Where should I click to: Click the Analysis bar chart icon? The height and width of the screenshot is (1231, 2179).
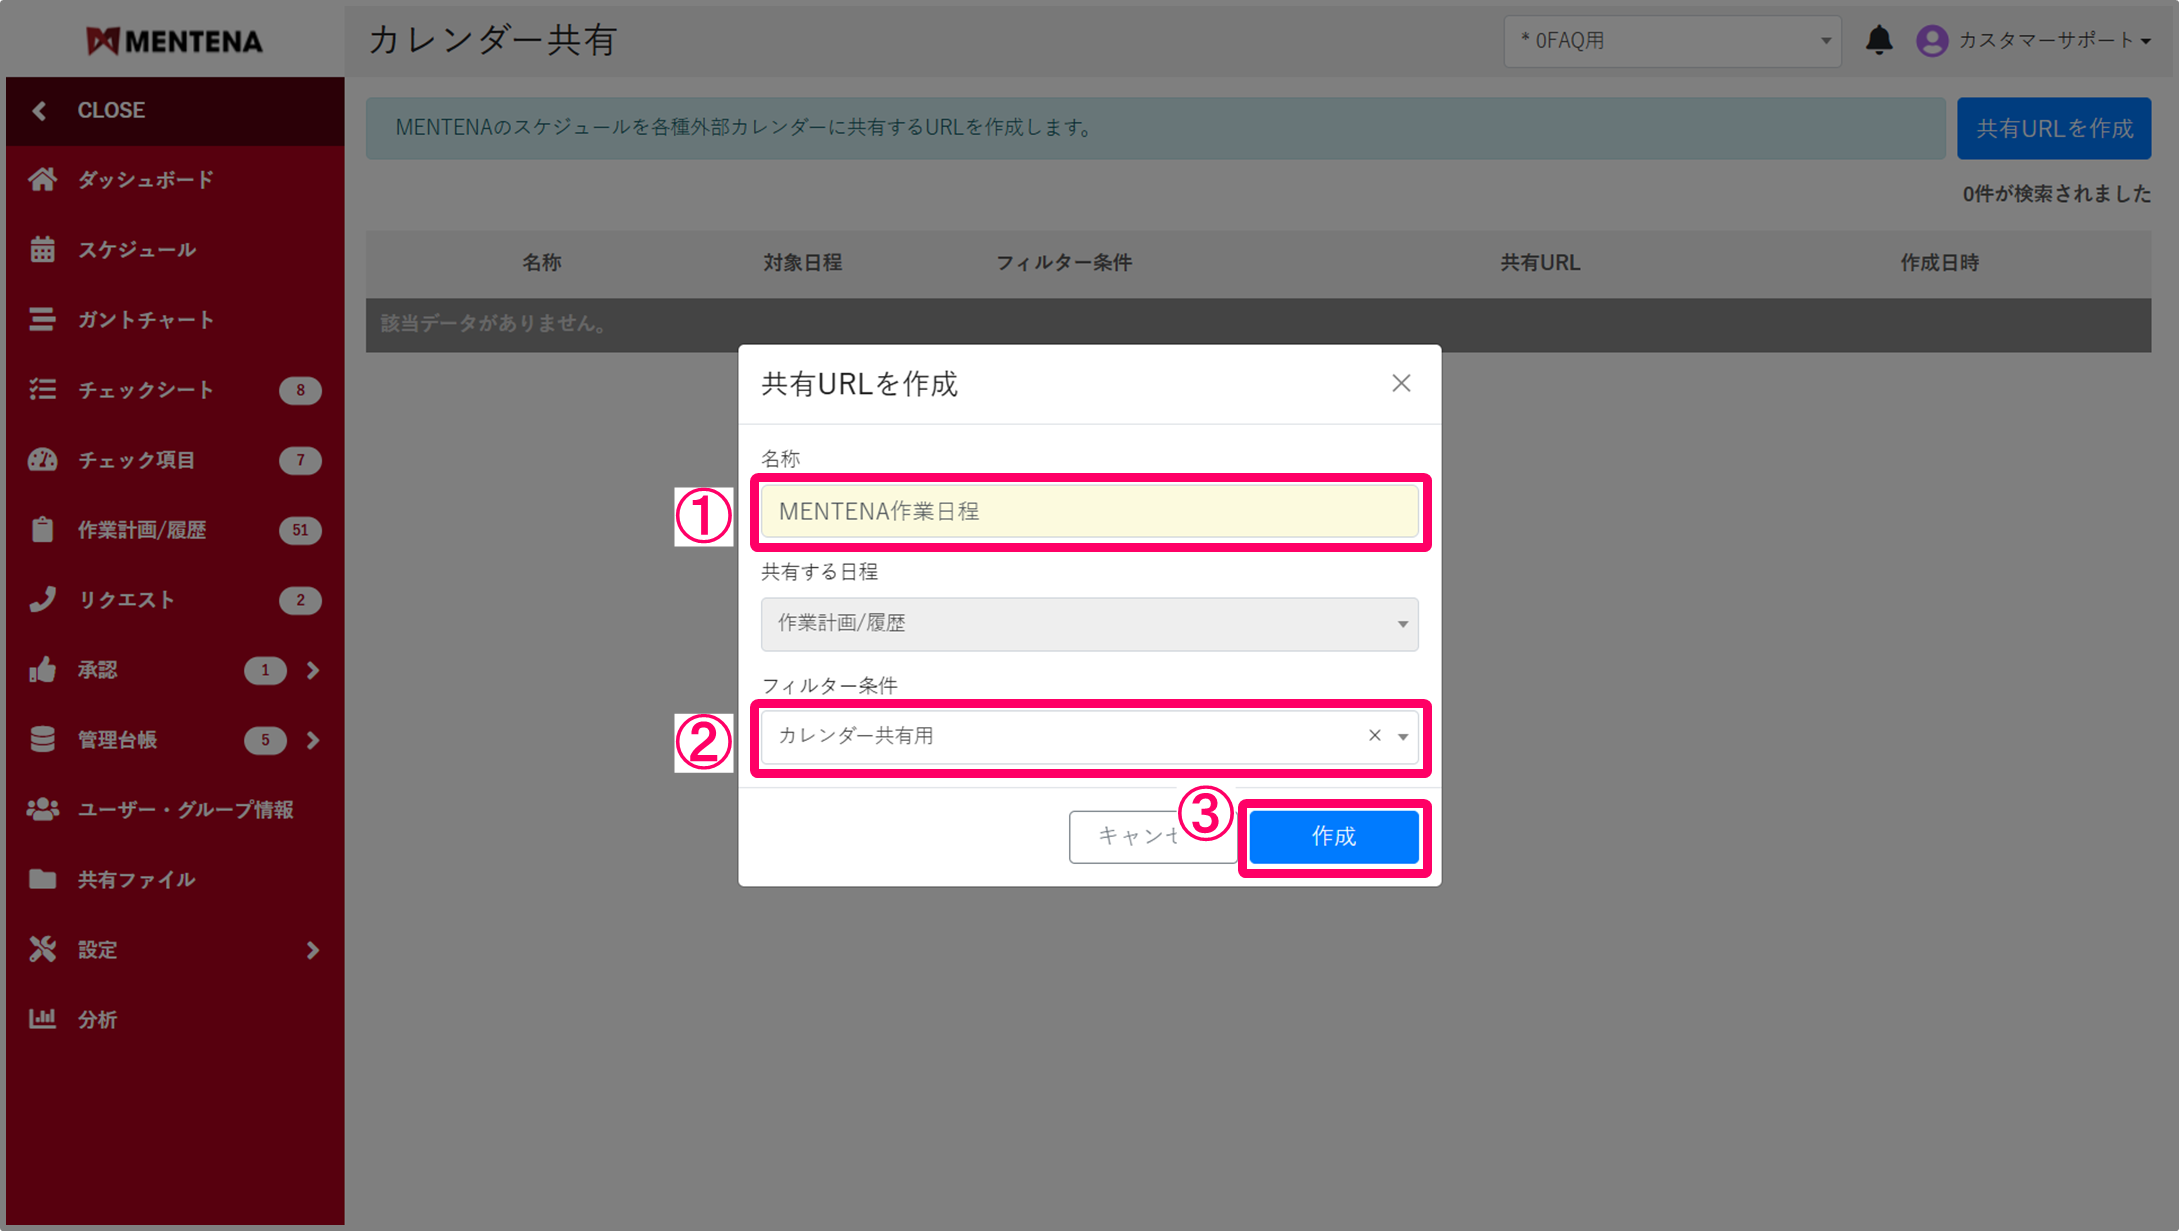42,1019
